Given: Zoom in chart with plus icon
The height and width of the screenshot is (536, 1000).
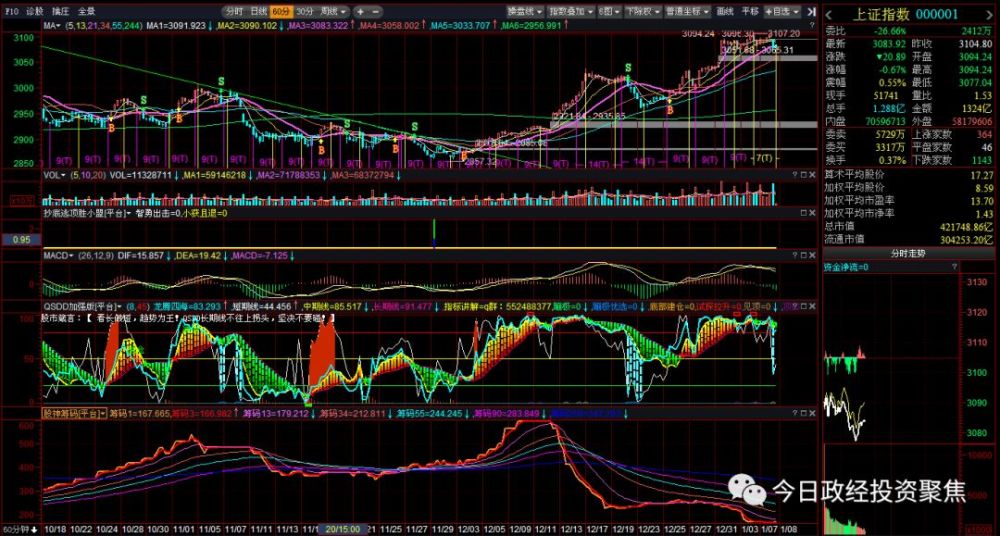Looking at the screenshot, I should tap(360, 11).
